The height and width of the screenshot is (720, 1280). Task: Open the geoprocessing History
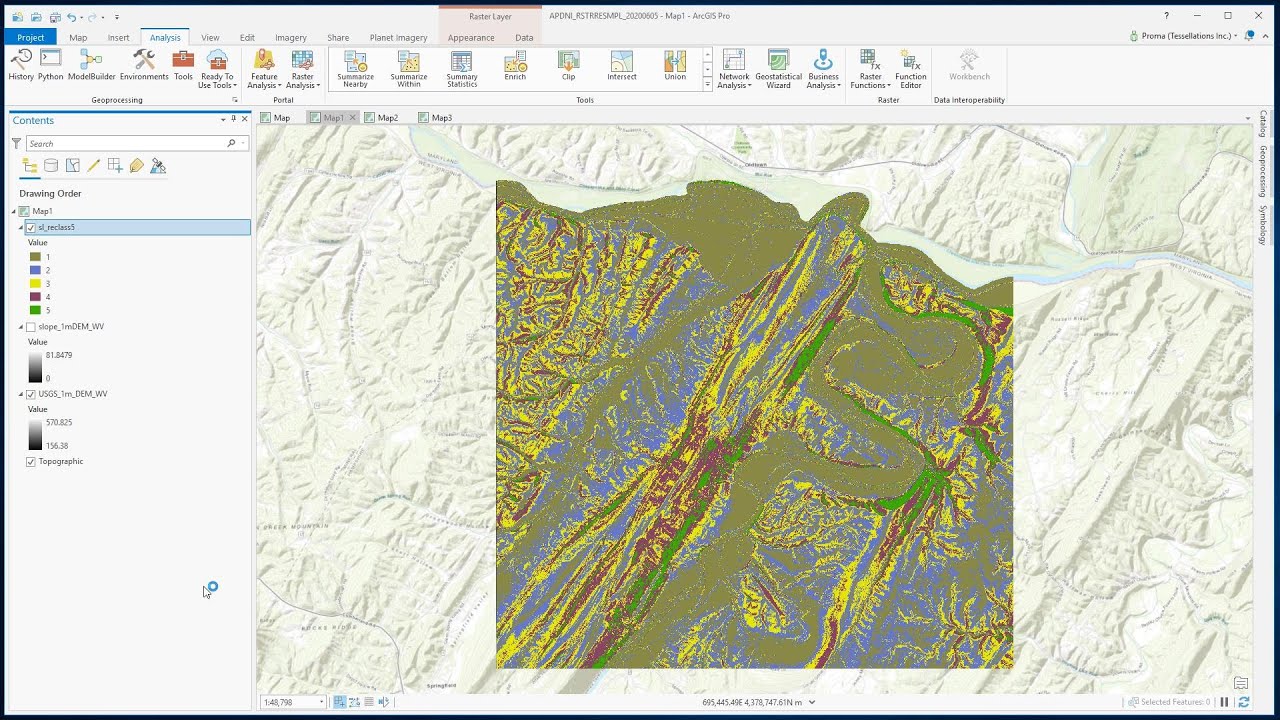(x=21, y=65)
